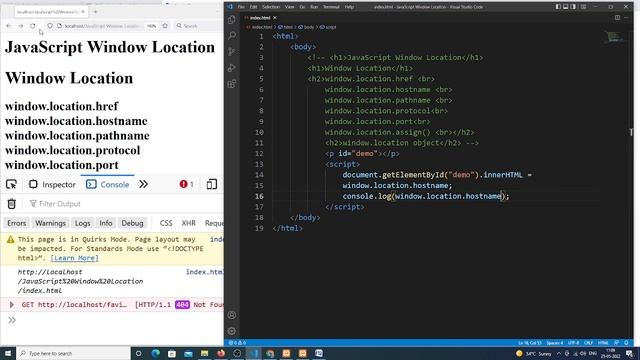The height and width of the screenshot is (360, 640).
Task: Open the Explorer view in VS Code
Action: (232, 19)
